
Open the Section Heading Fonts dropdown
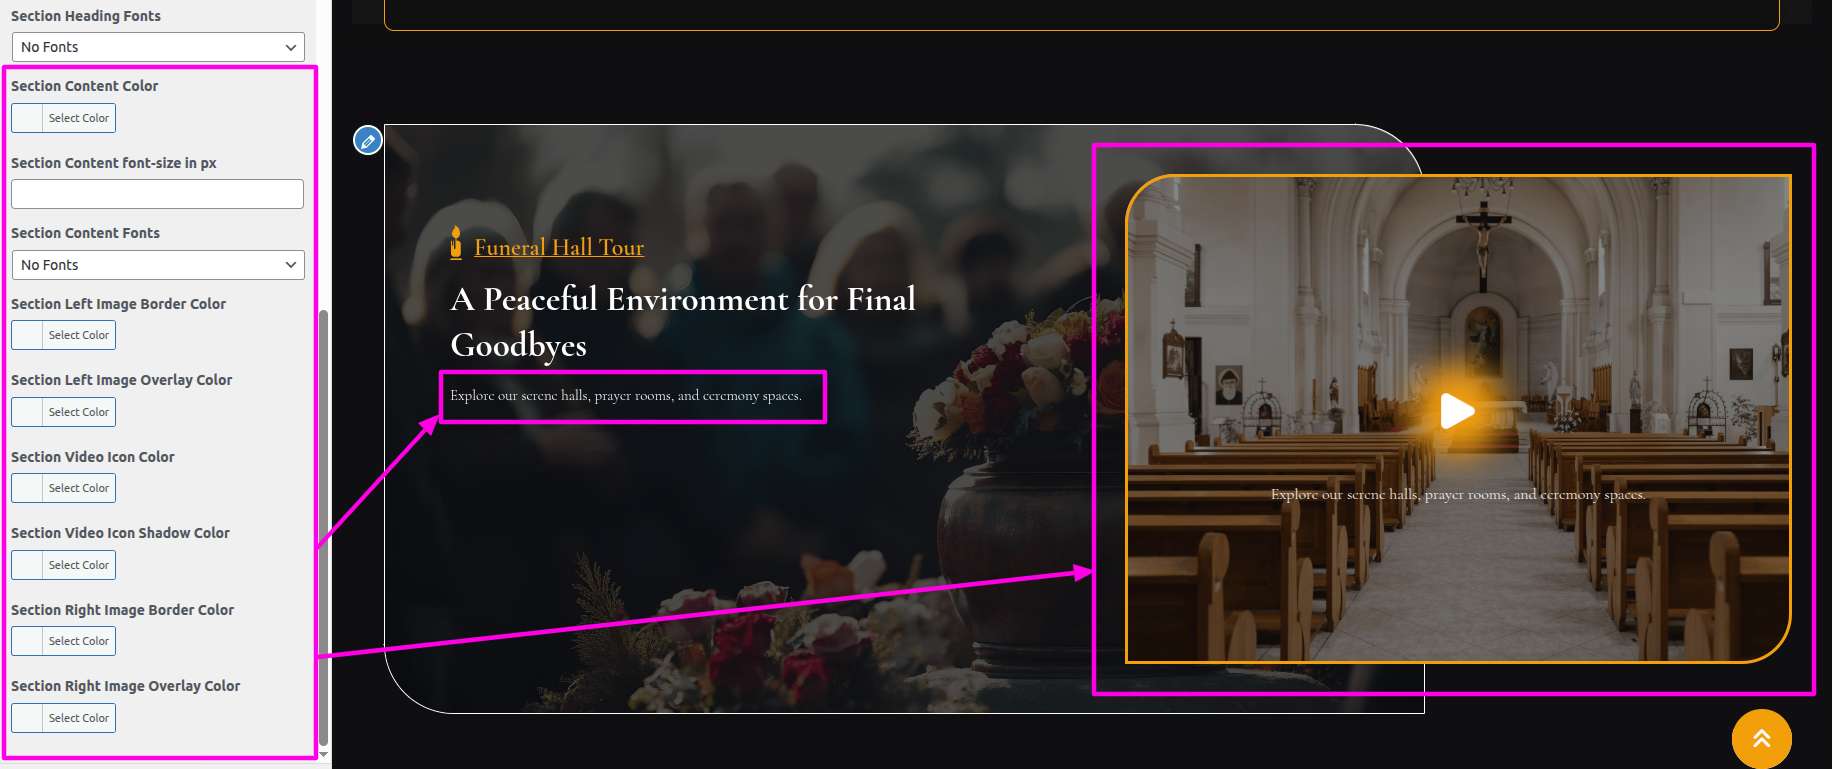(158, 47)
